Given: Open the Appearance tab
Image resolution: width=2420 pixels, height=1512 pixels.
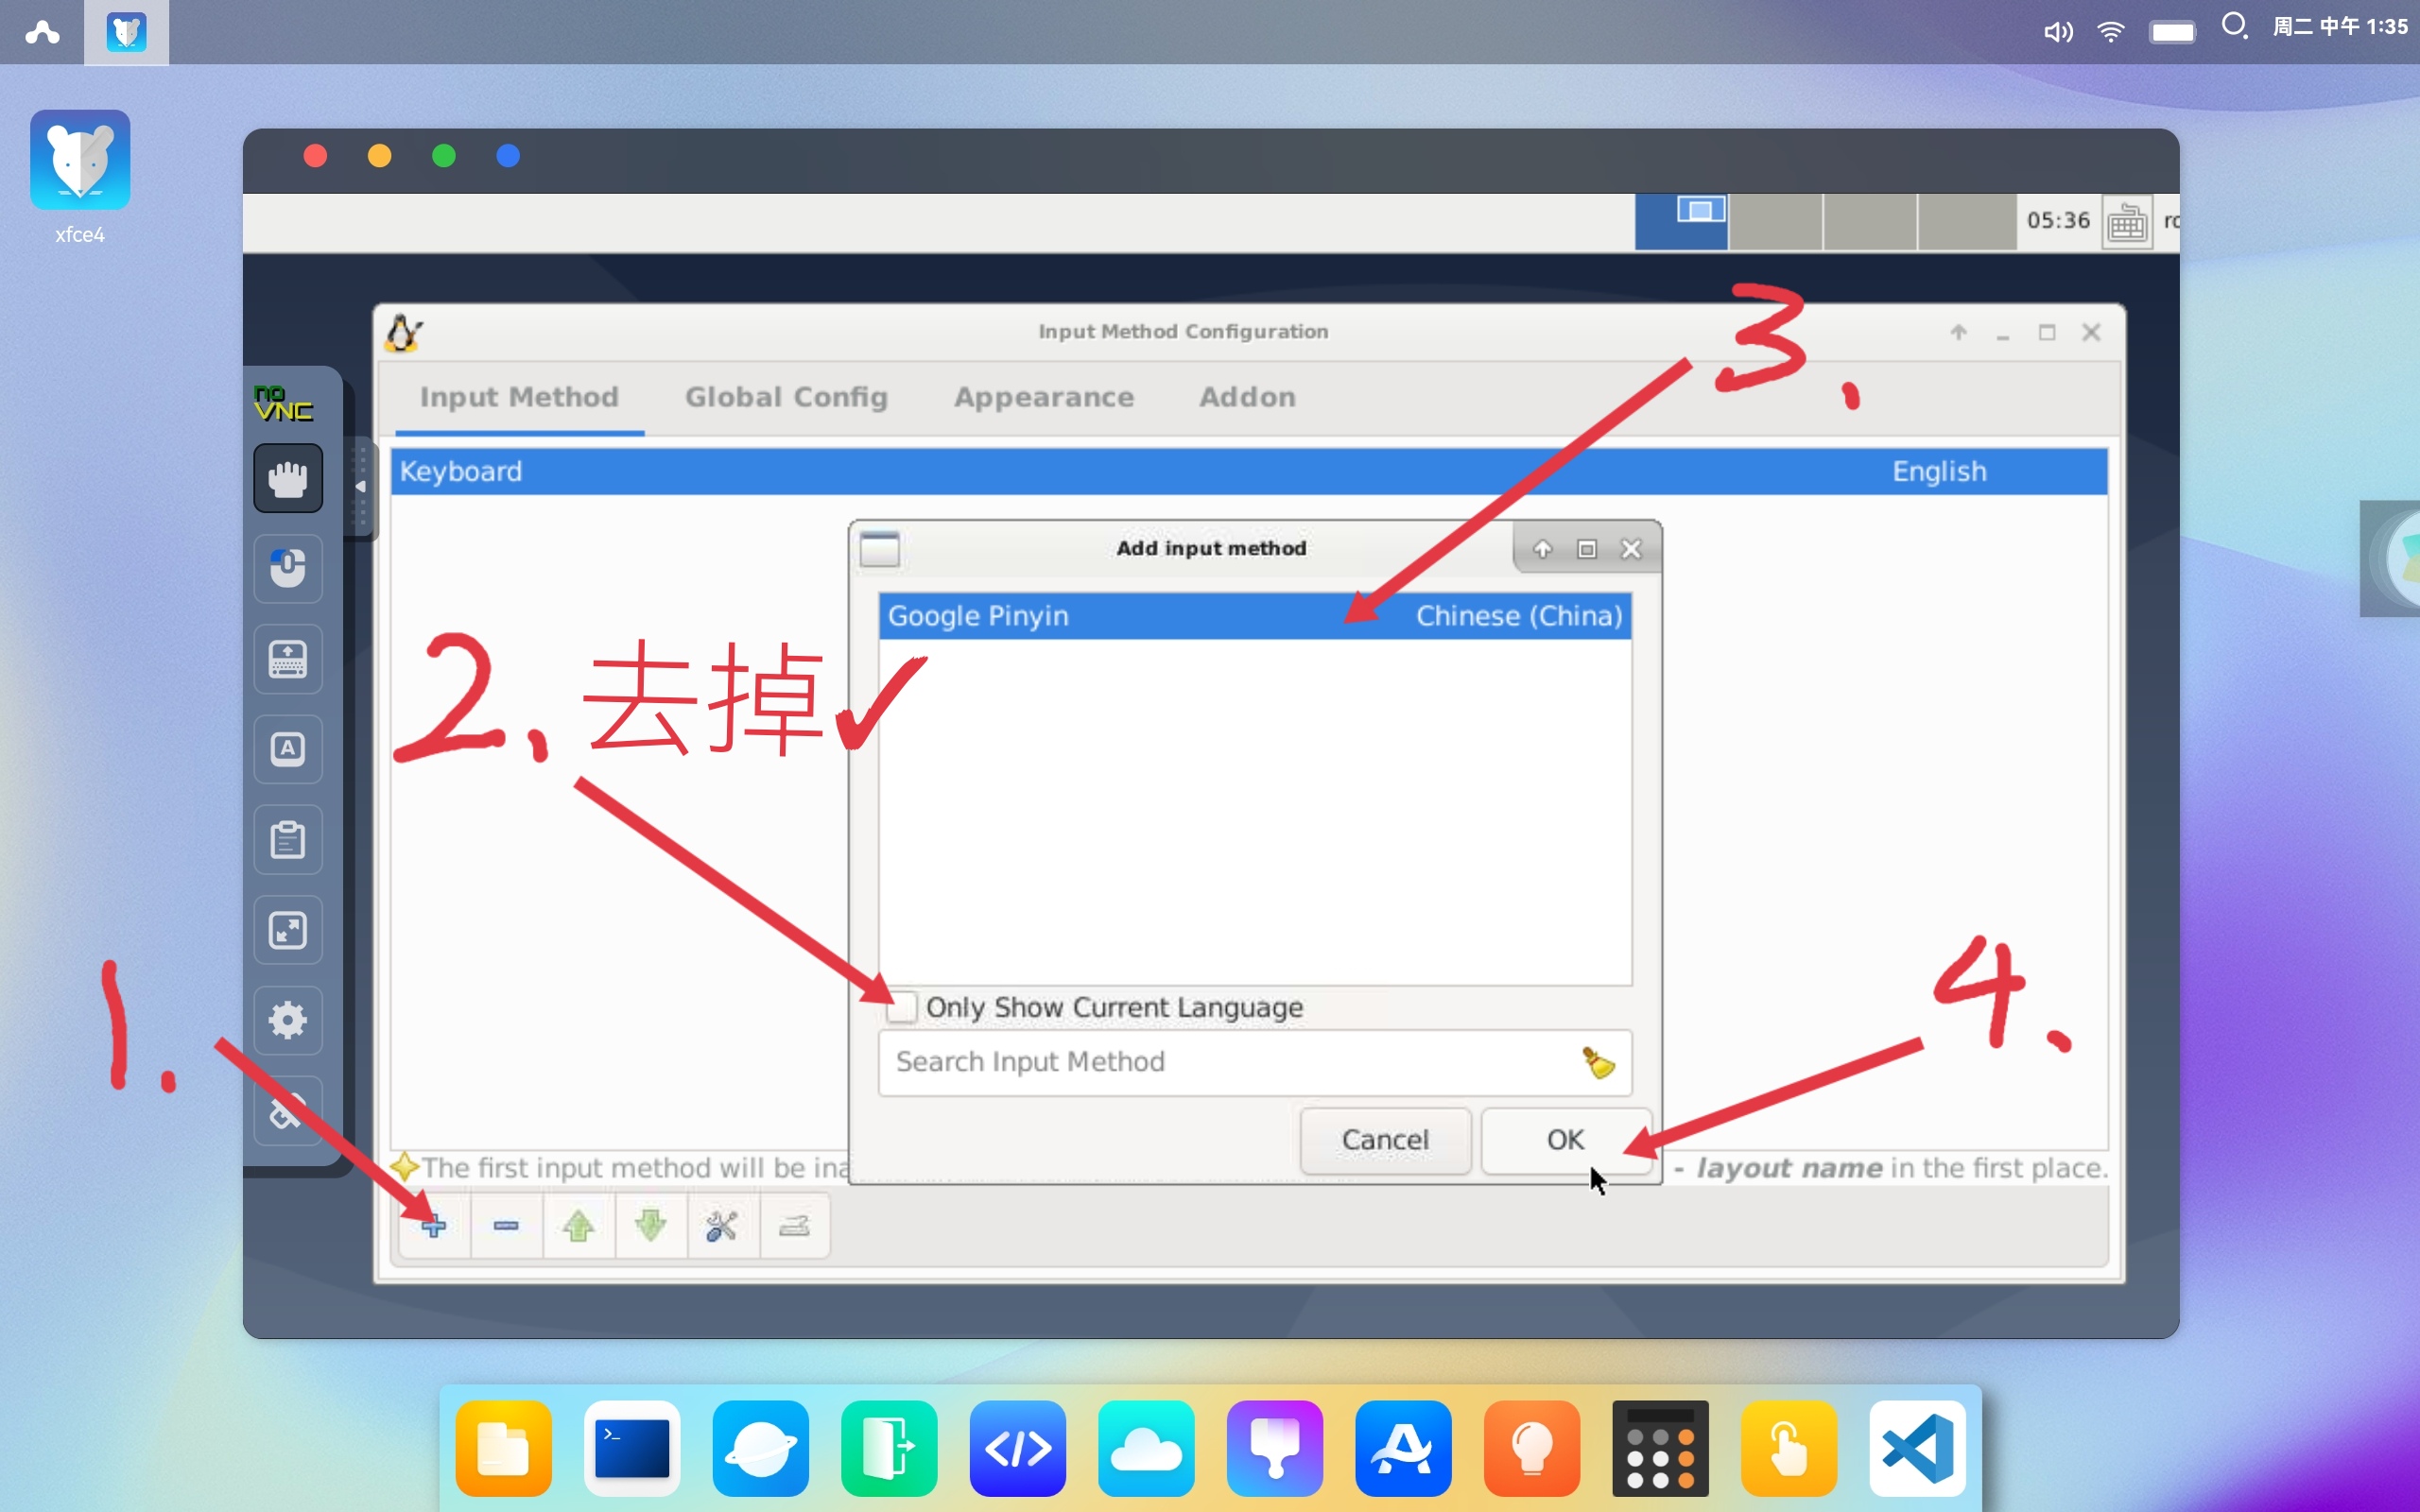Looking at the screenshot, I should (x=1044, y=397).
